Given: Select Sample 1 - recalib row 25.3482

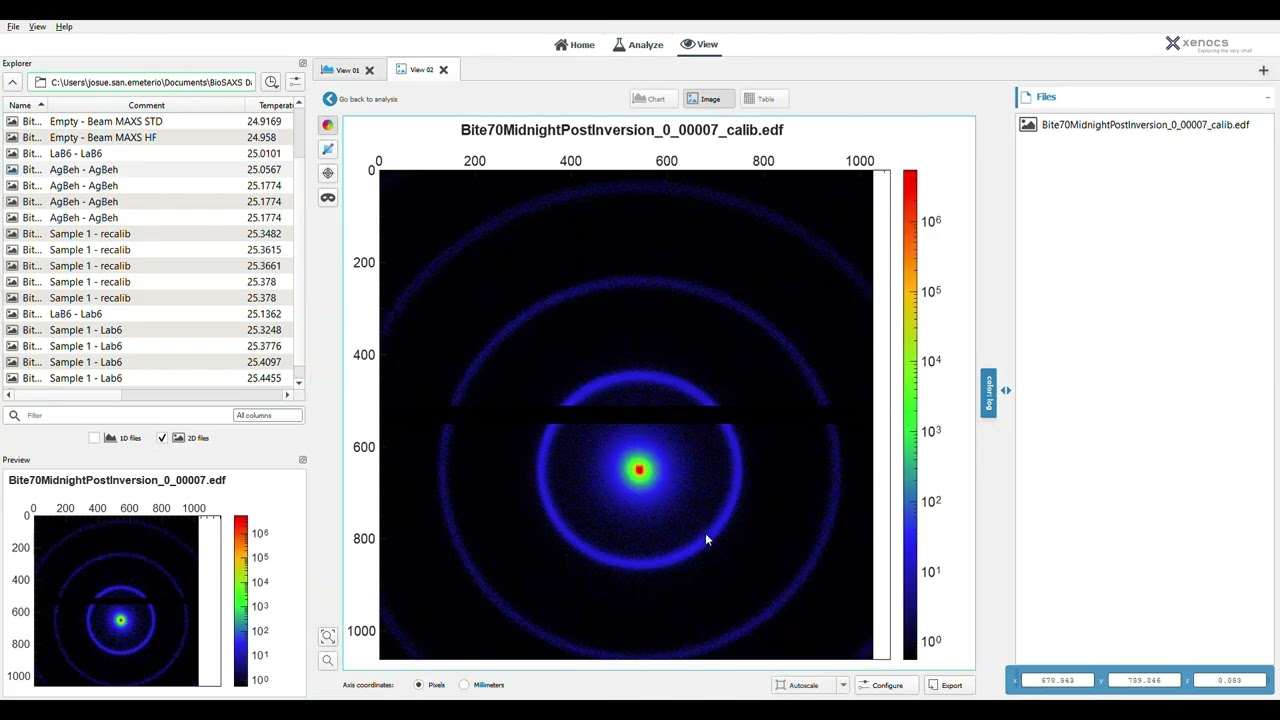Looking at the screenshot, I should (x=147, y=233).
